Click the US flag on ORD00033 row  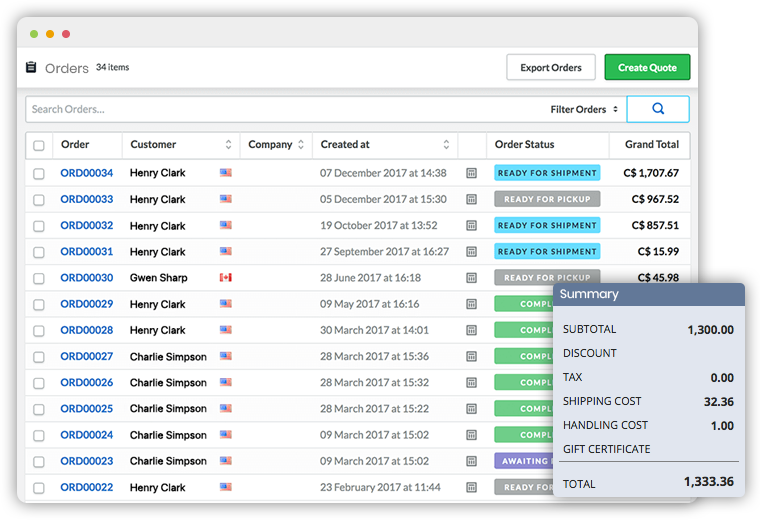click(225, 199)
